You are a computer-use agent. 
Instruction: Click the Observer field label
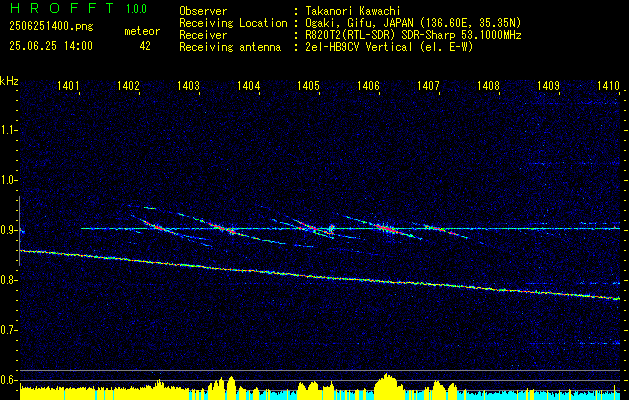[203, 12]
